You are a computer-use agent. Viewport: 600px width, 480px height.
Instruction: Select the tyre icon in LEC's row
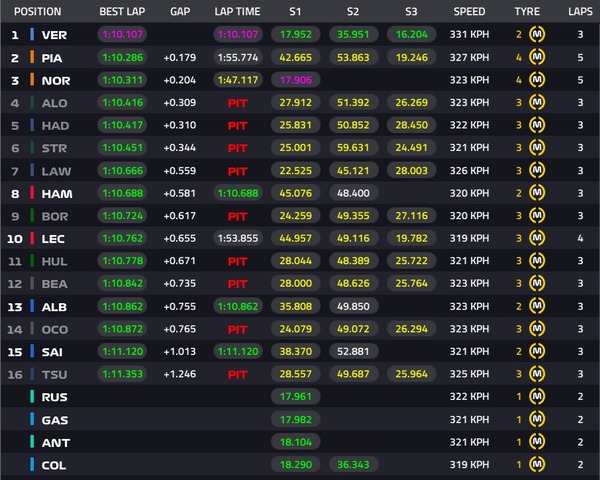coord(539,239)
